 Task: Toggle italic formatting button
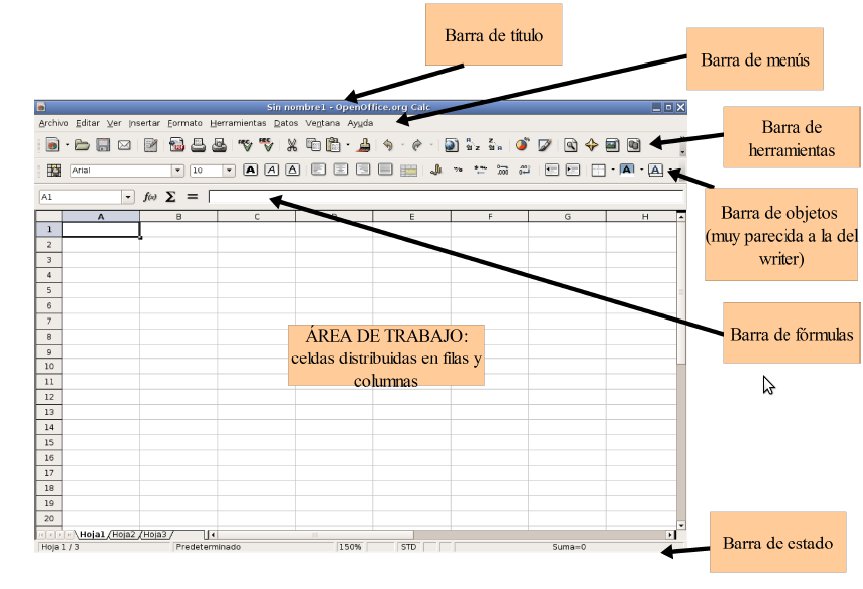click(x=272, y=171)
